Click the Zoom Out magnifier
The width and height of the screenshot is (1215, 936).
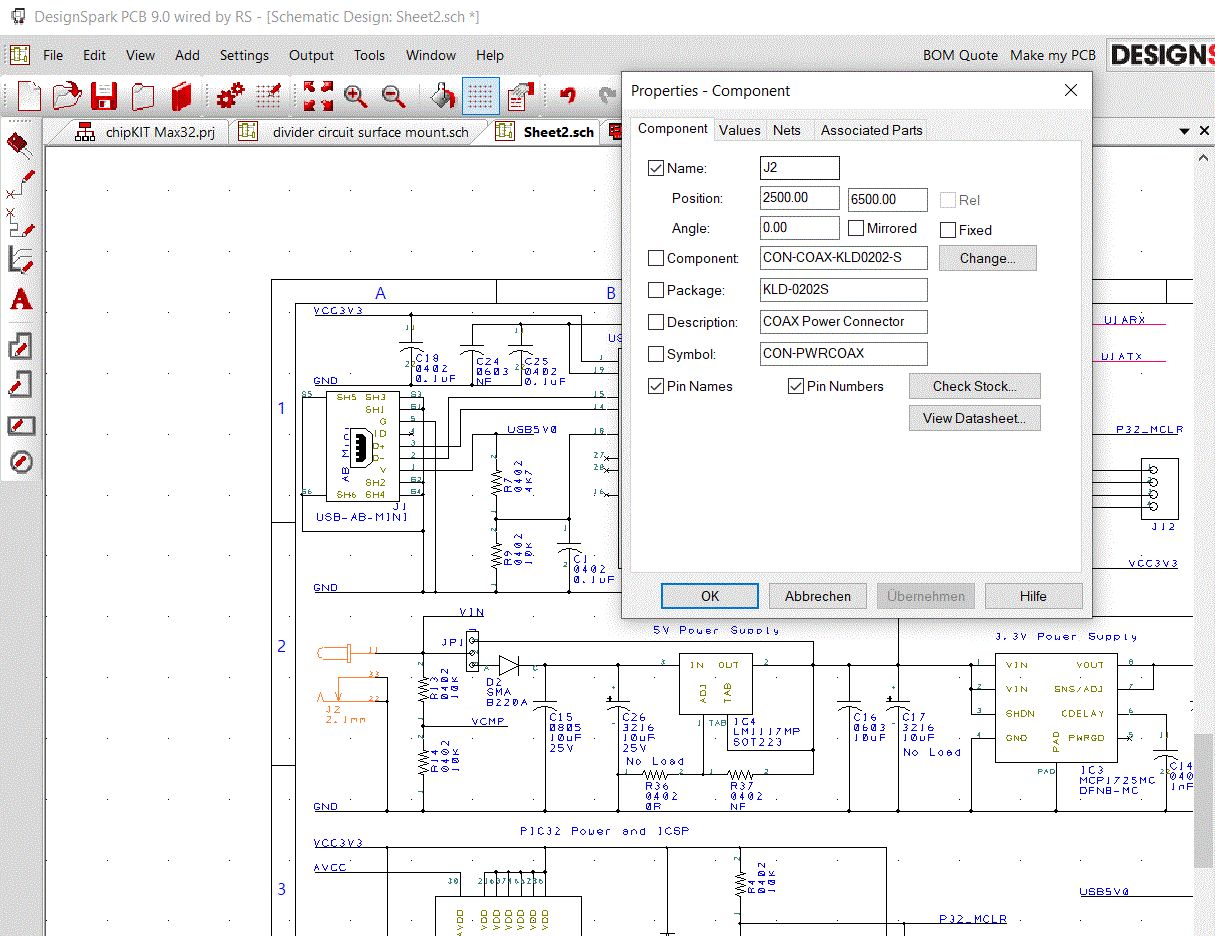point(393,96)
